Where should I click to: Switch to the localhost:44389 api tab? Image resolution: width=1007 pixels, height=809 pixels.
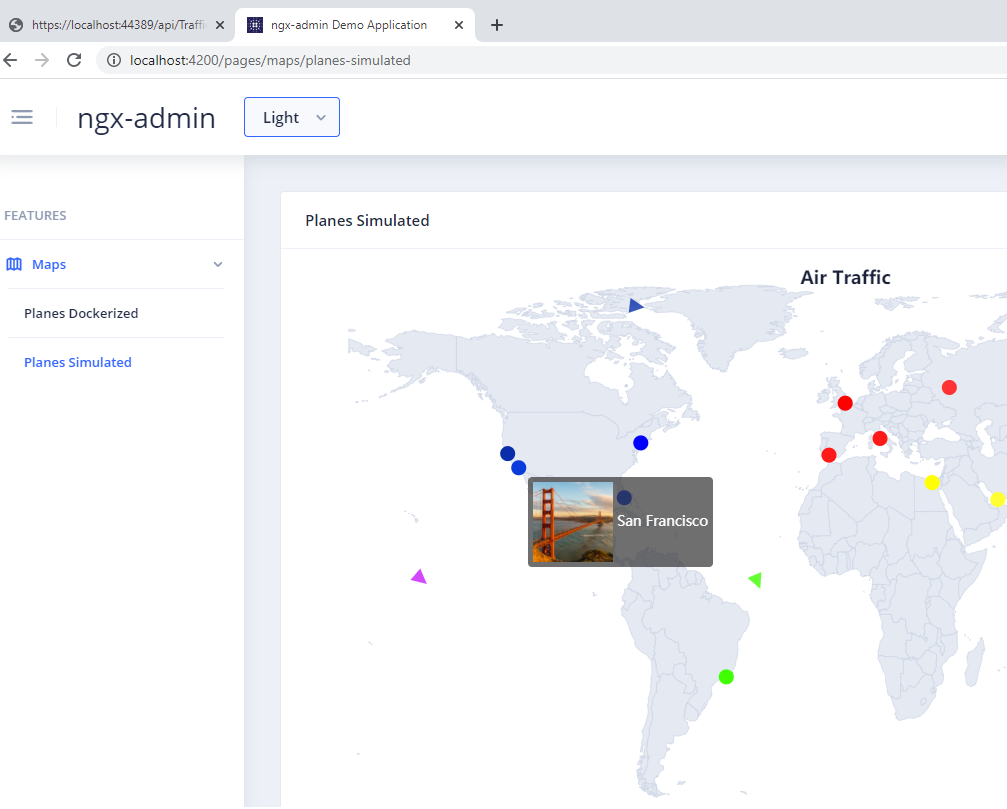[x=118, y=25]
